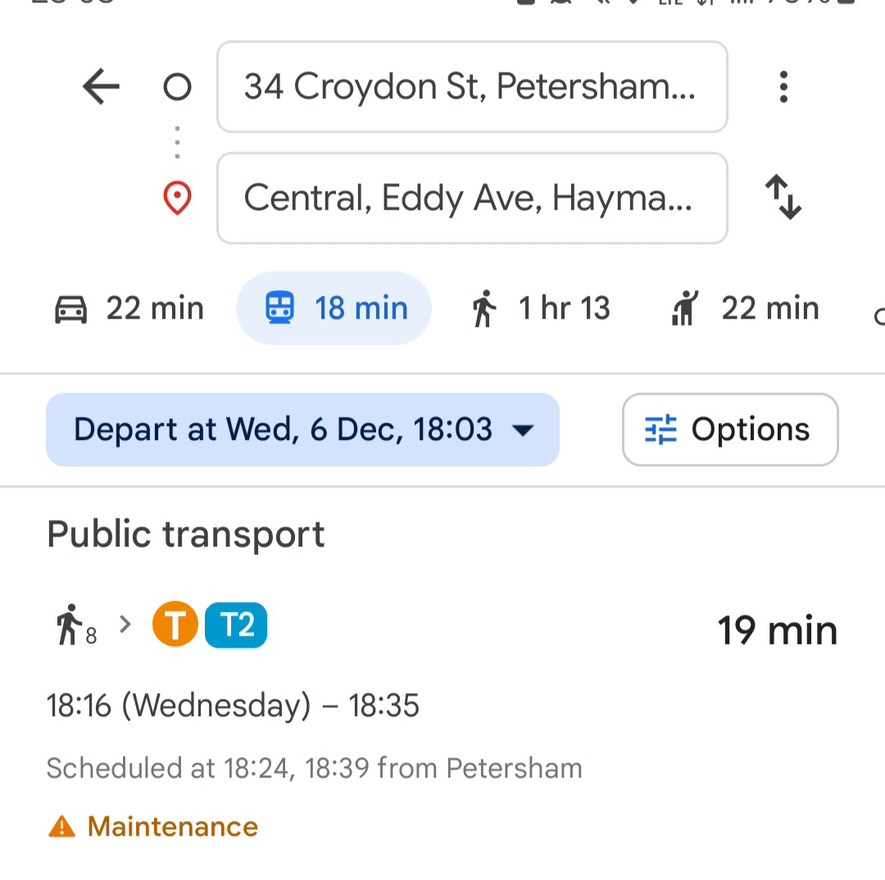Image resolution: width=885 pixels, height=880 pixels.
Task: Tap the back arrow icon
Action: click(x=101, y=86)
